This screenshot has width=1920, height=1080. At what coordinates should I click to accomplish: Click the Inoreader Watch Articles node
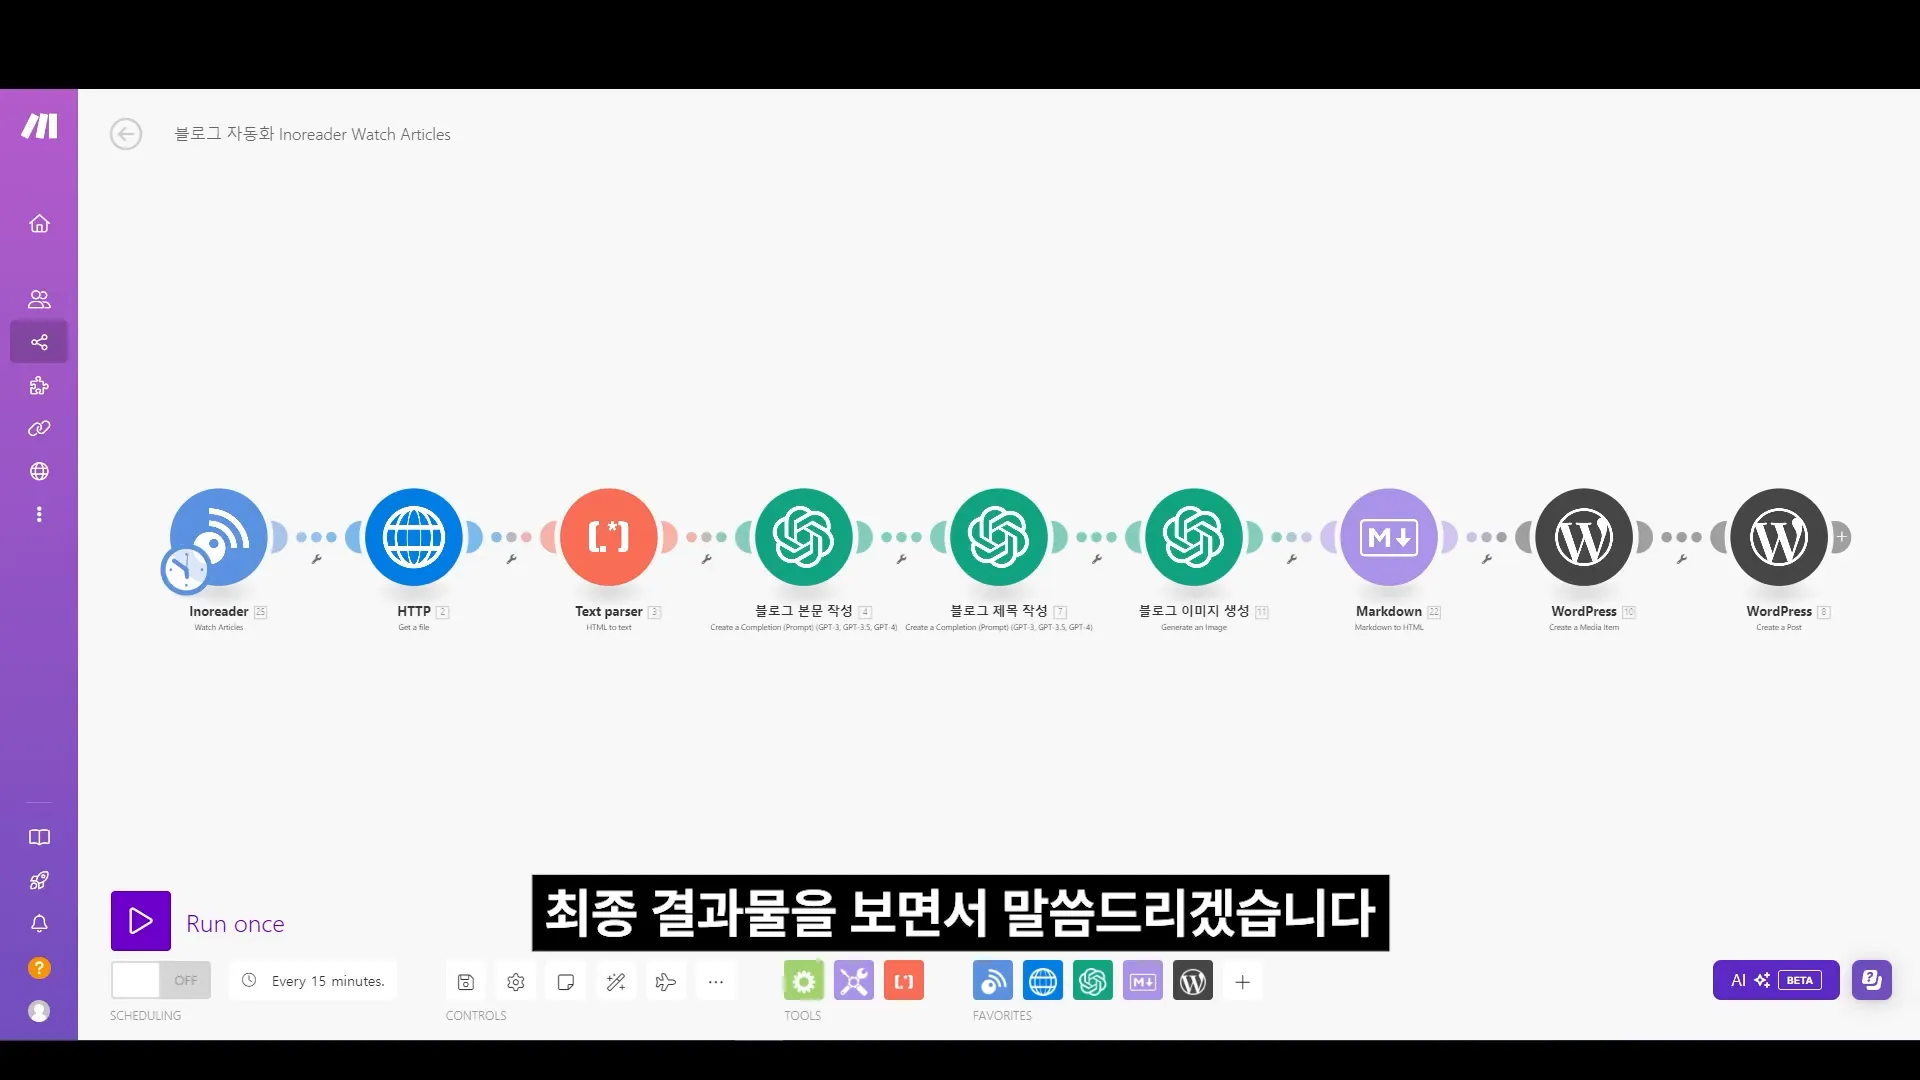point(218,537)
